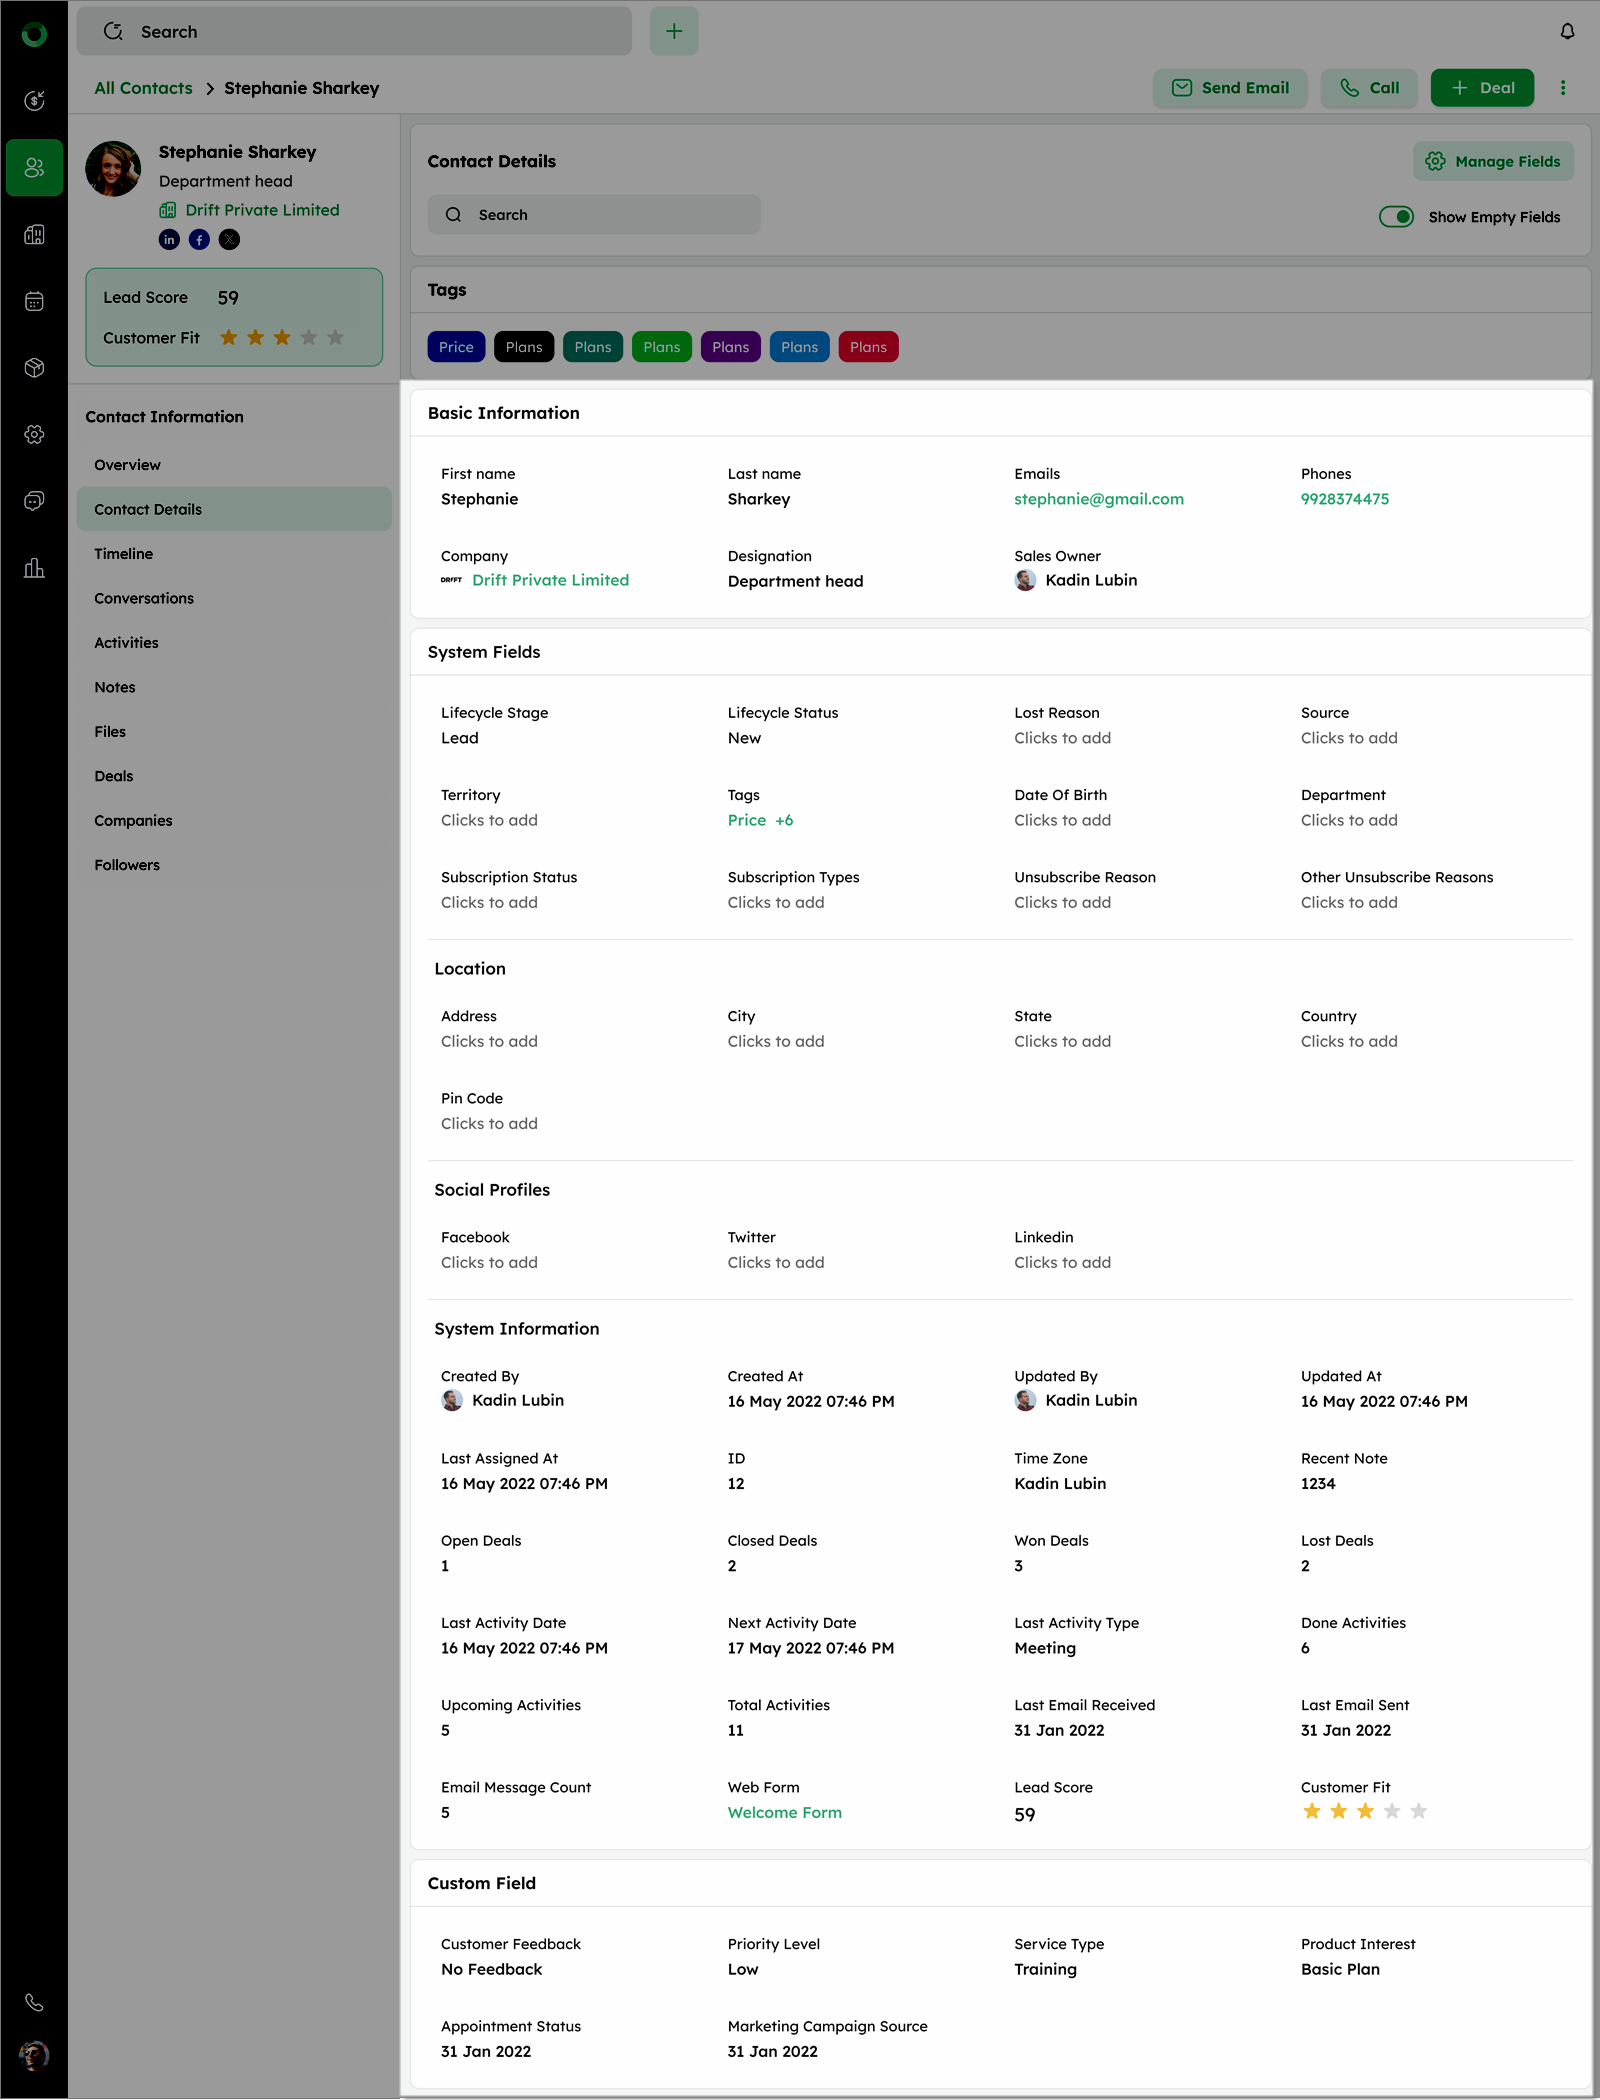Open Stephanie's Facebook profile icon
This screenshot has height=2100, width=1600.
point(199,240)
